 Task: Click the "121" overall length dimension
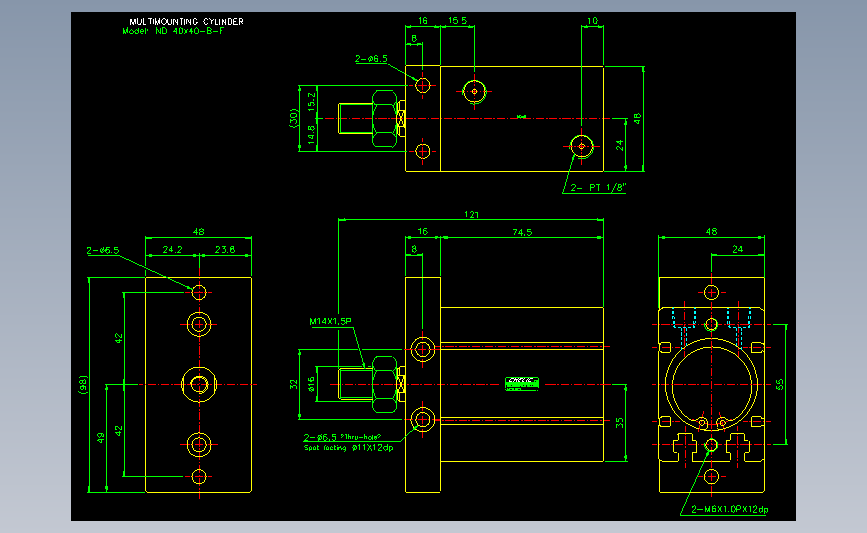coord(471,215)
